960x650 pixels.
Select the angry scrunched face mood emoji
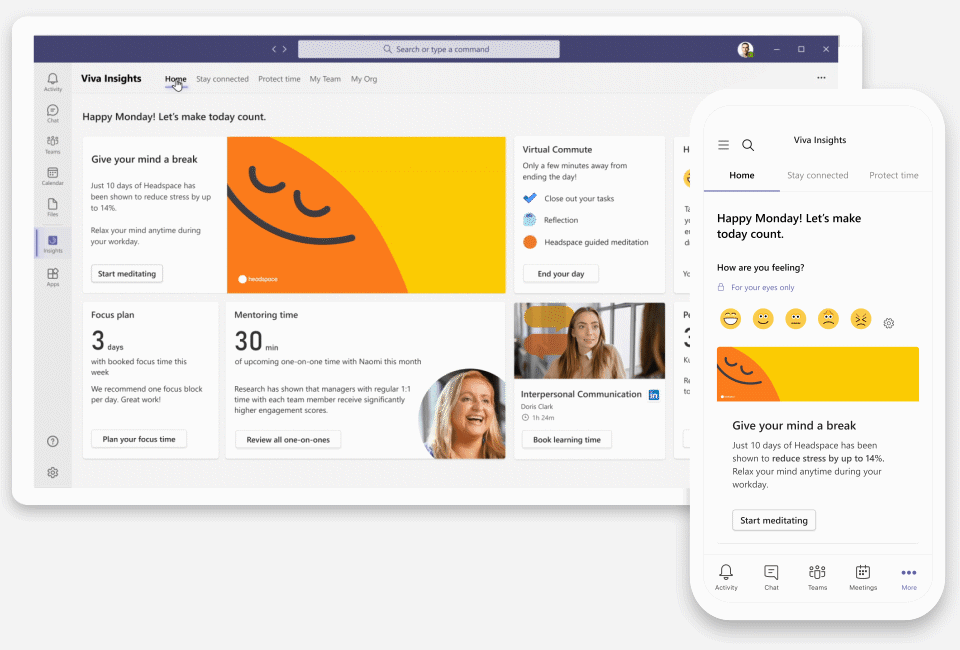click(x=861, y=318)
